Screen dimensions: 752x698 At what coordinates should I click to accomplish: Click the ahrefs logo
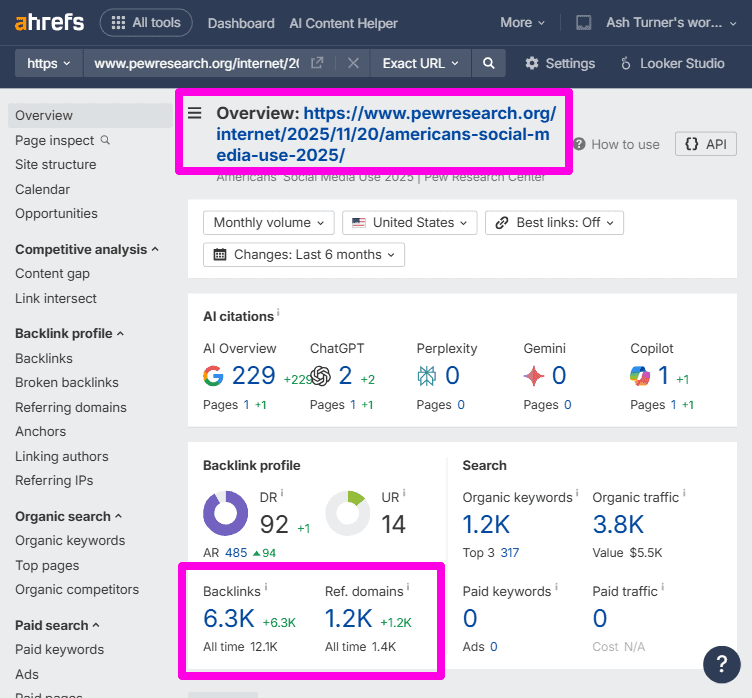(x=49, y=23)
